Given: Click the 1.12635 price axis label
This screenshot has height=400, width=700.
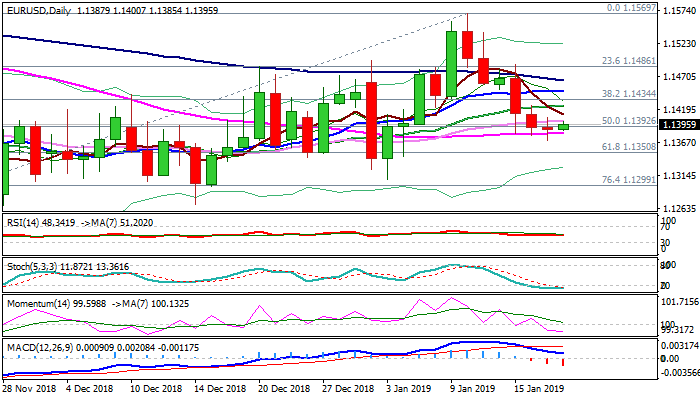Looking at the screenshot, I should pyautogui.click(x=676, y=208).
